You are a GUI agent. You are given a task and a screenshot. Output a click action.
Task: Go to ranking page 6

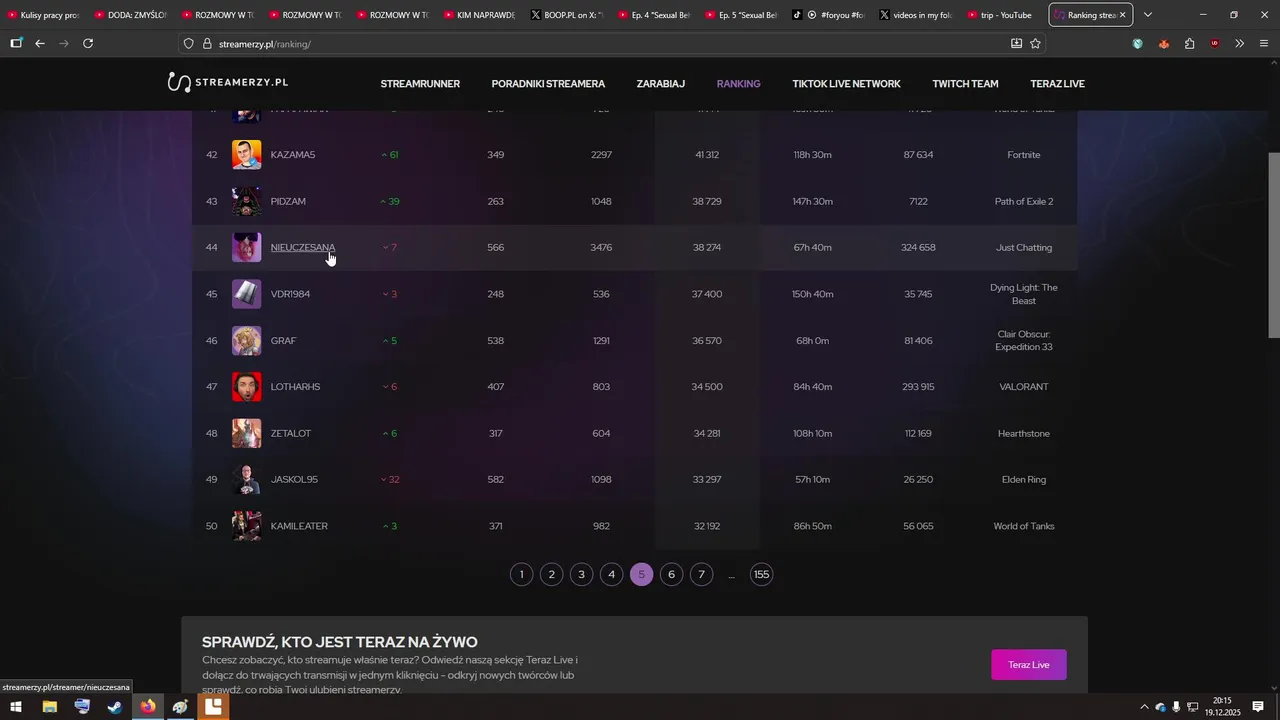click(x=671, y=574)
